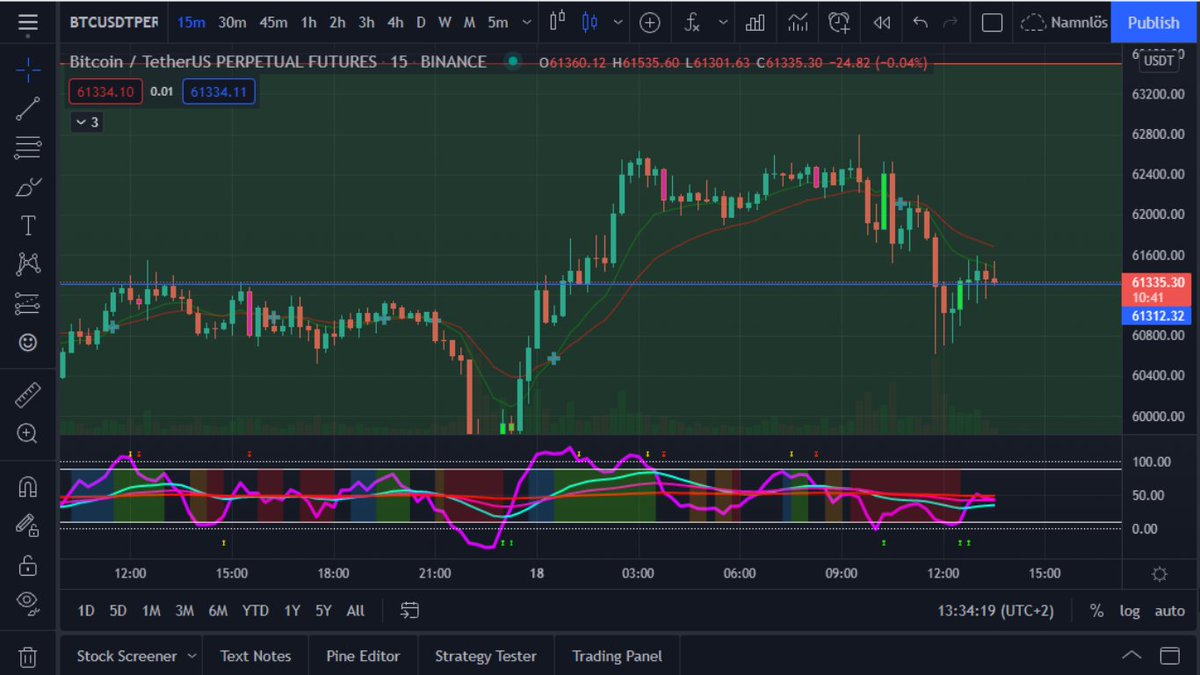Screen dimensions: 1200x675
Task: Create an alert with the clock icon
Action: tap(839, 22)
